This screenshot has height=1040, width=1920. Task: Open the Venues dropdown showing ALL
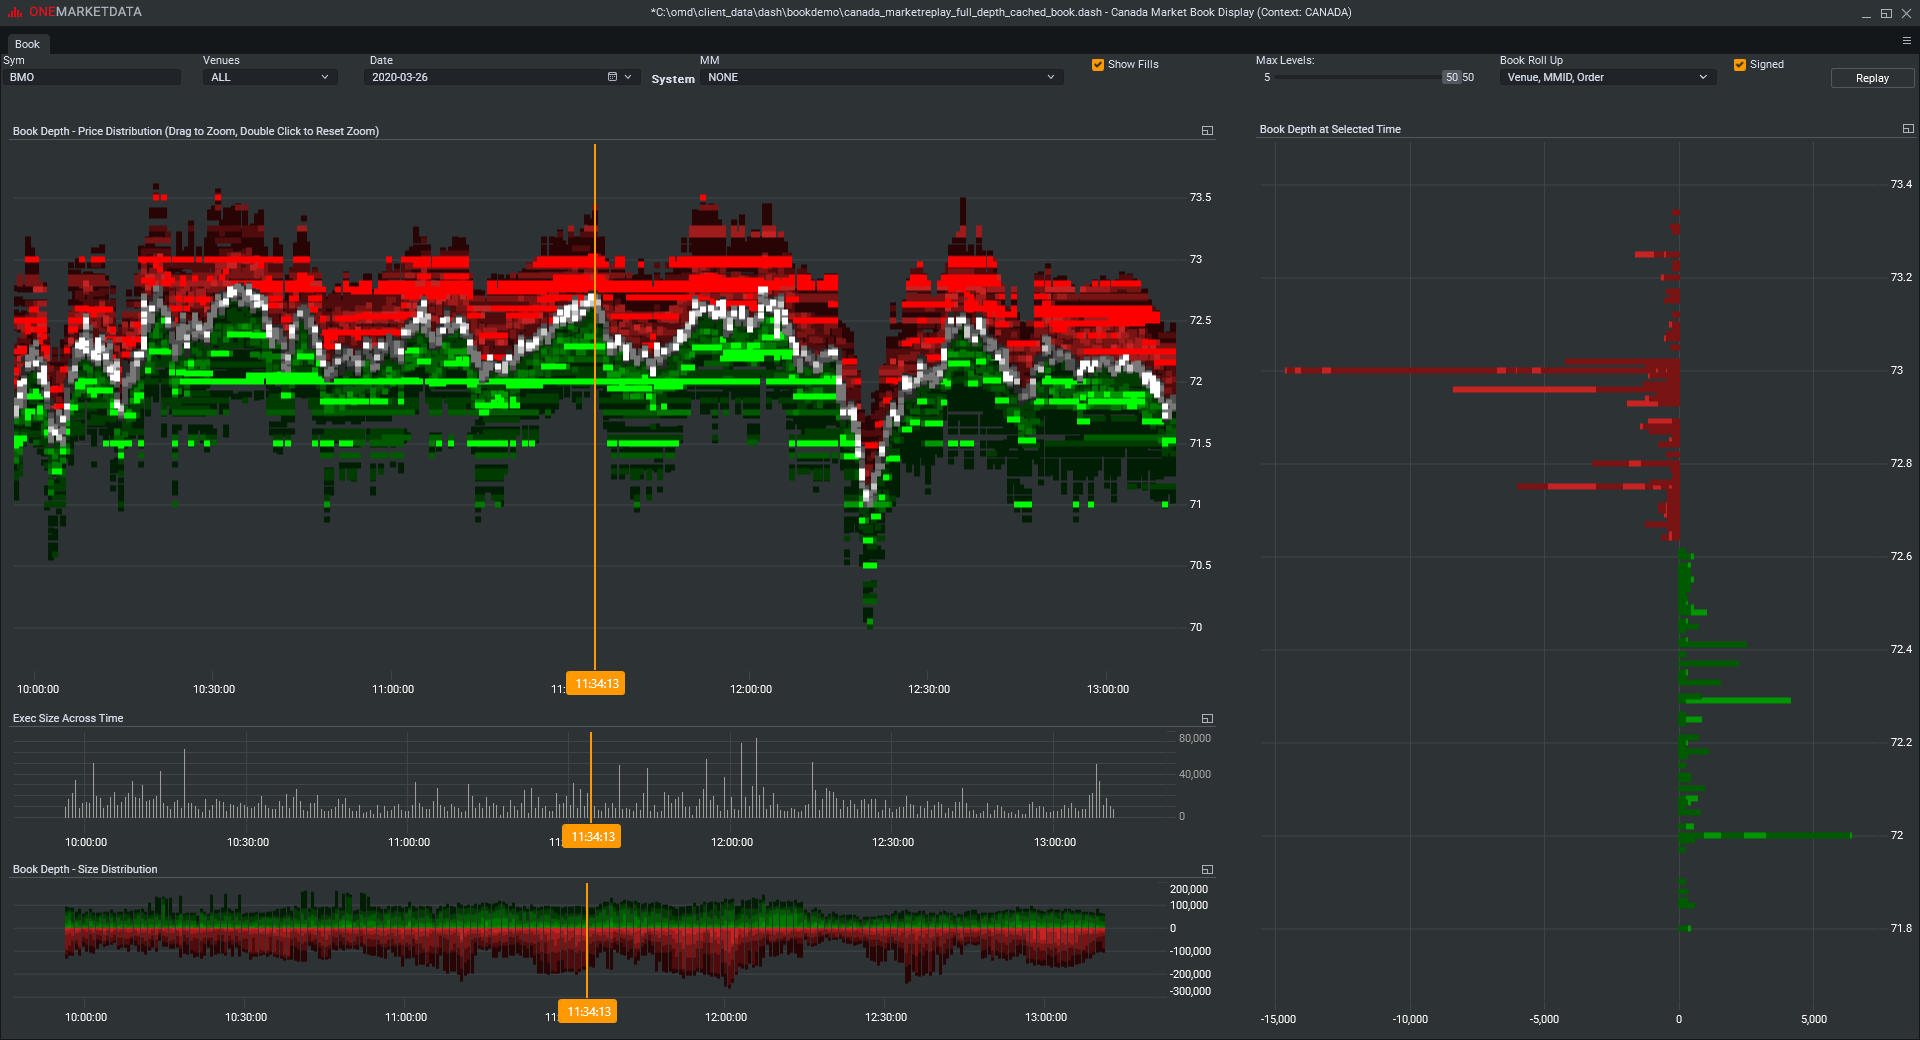click(324, 77)
